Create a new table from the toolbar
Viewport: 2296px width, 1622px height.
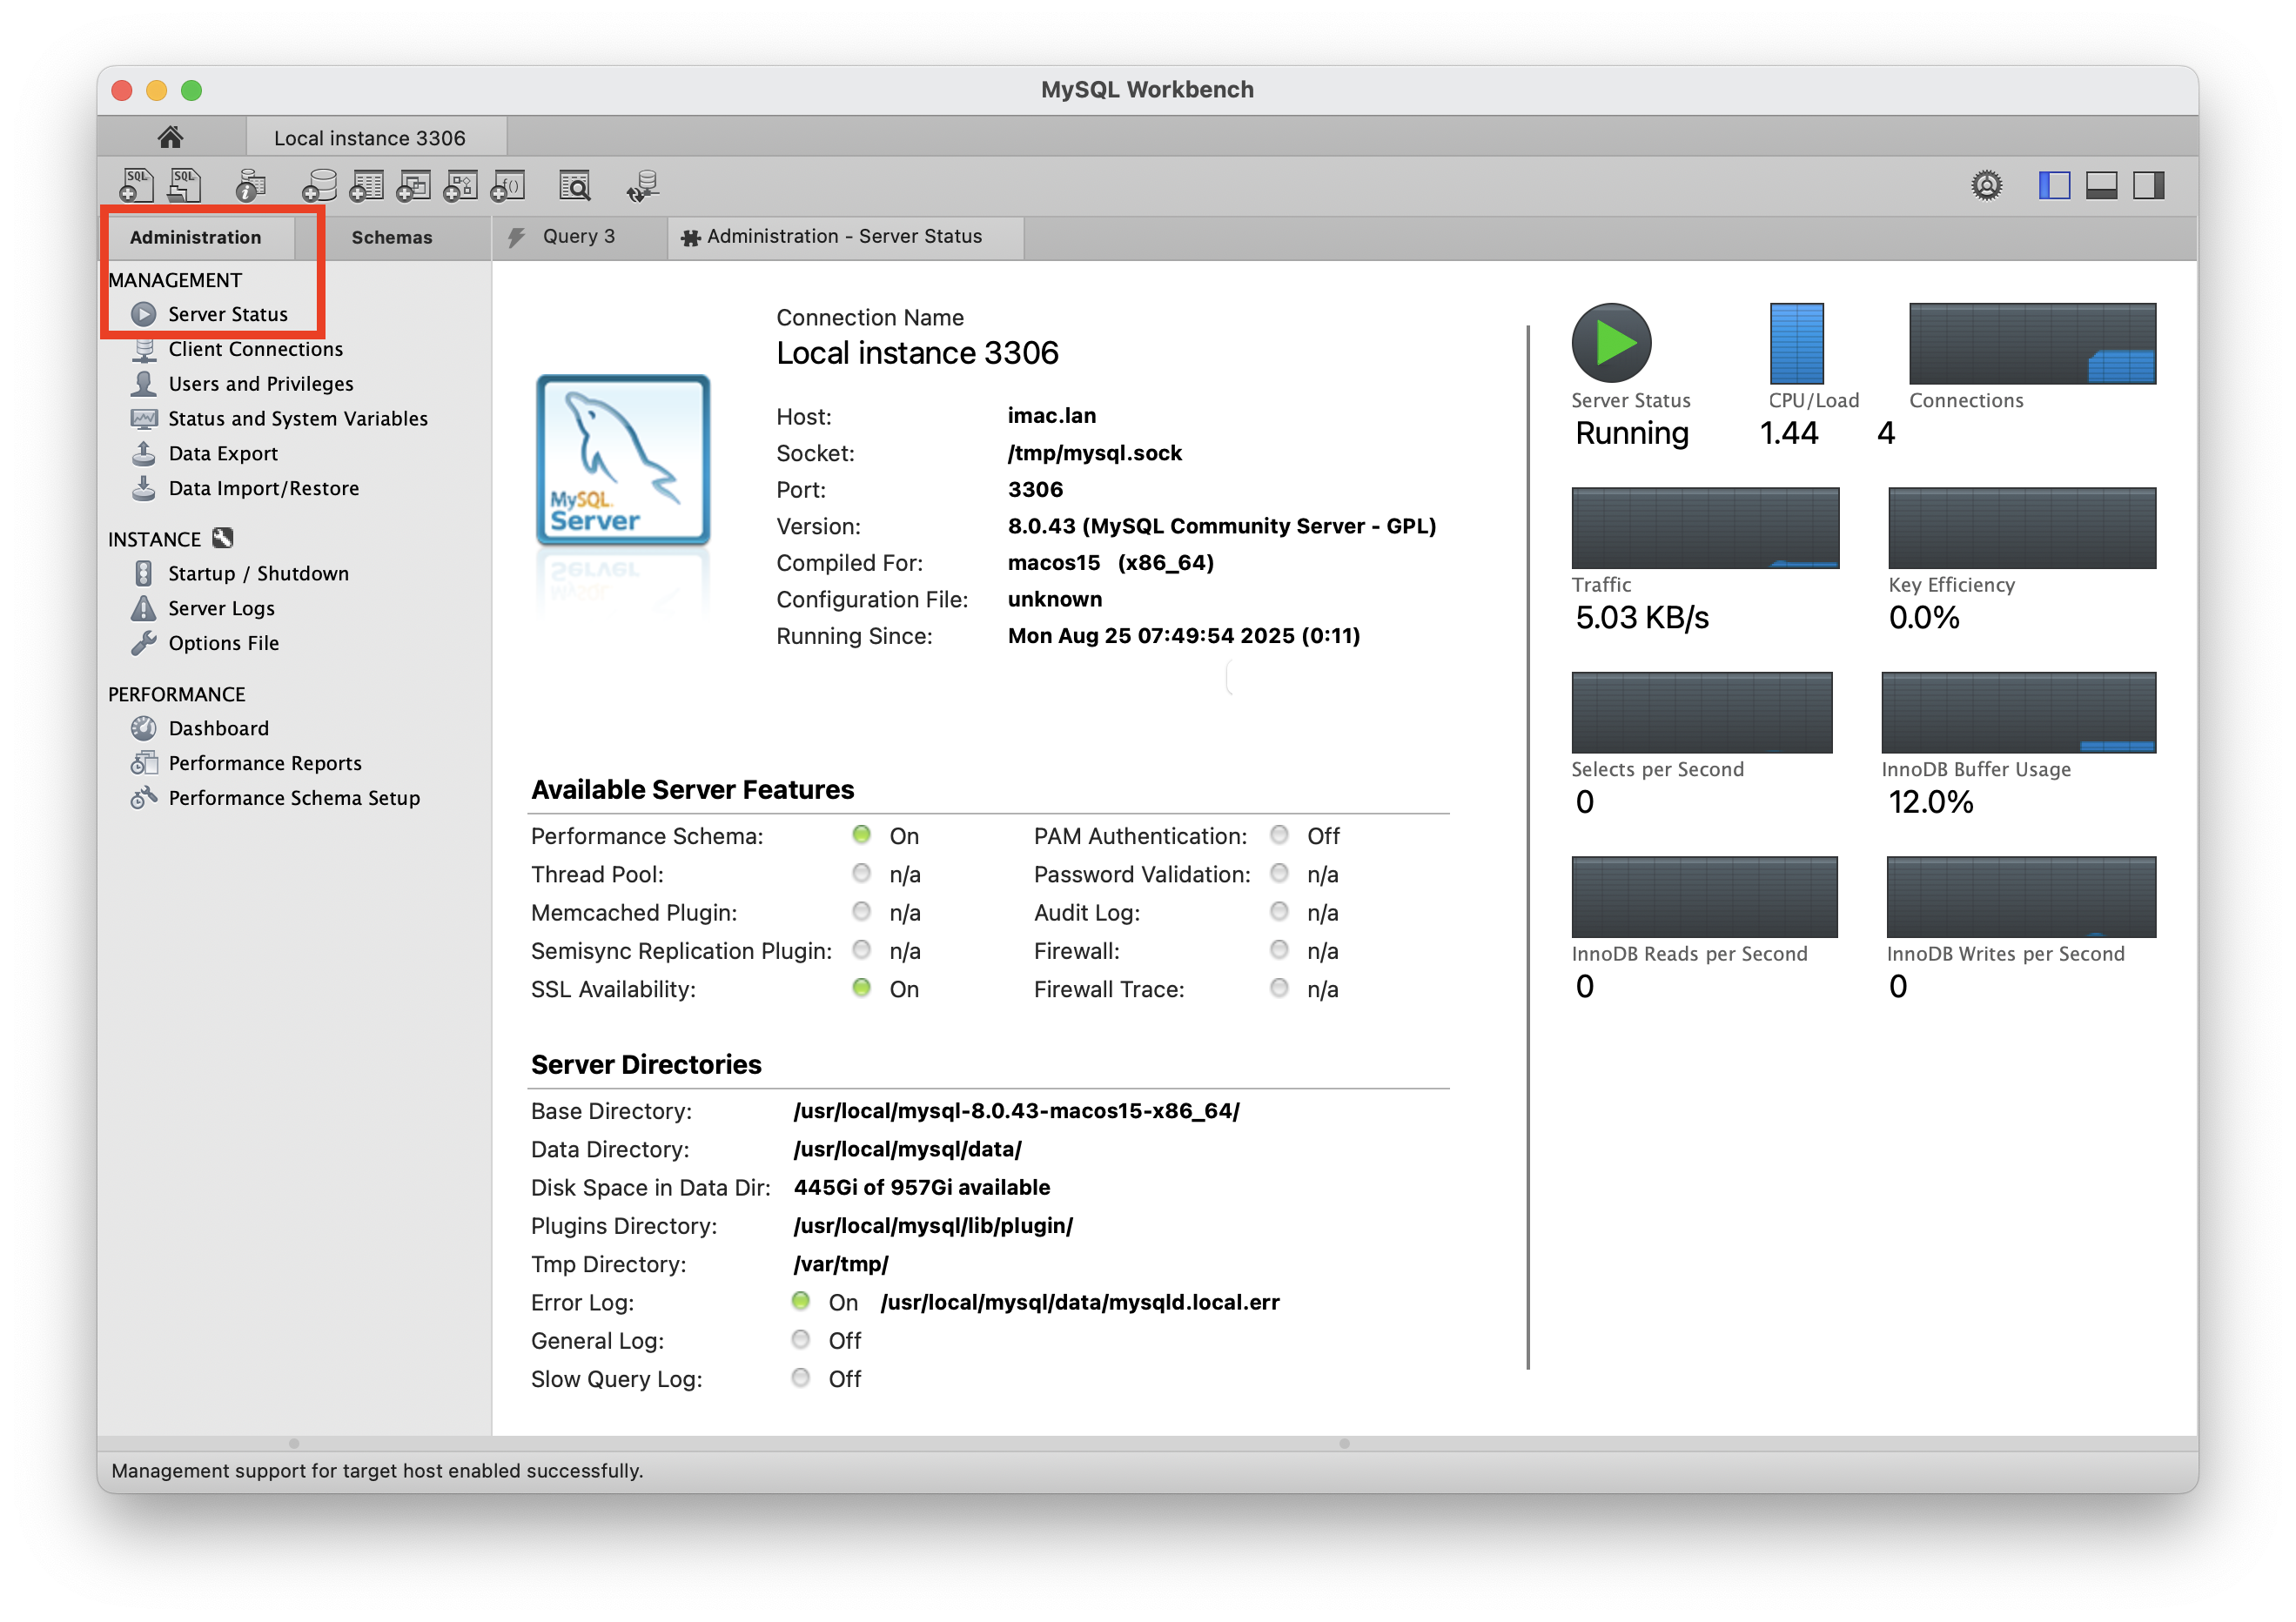coord(366,185)
